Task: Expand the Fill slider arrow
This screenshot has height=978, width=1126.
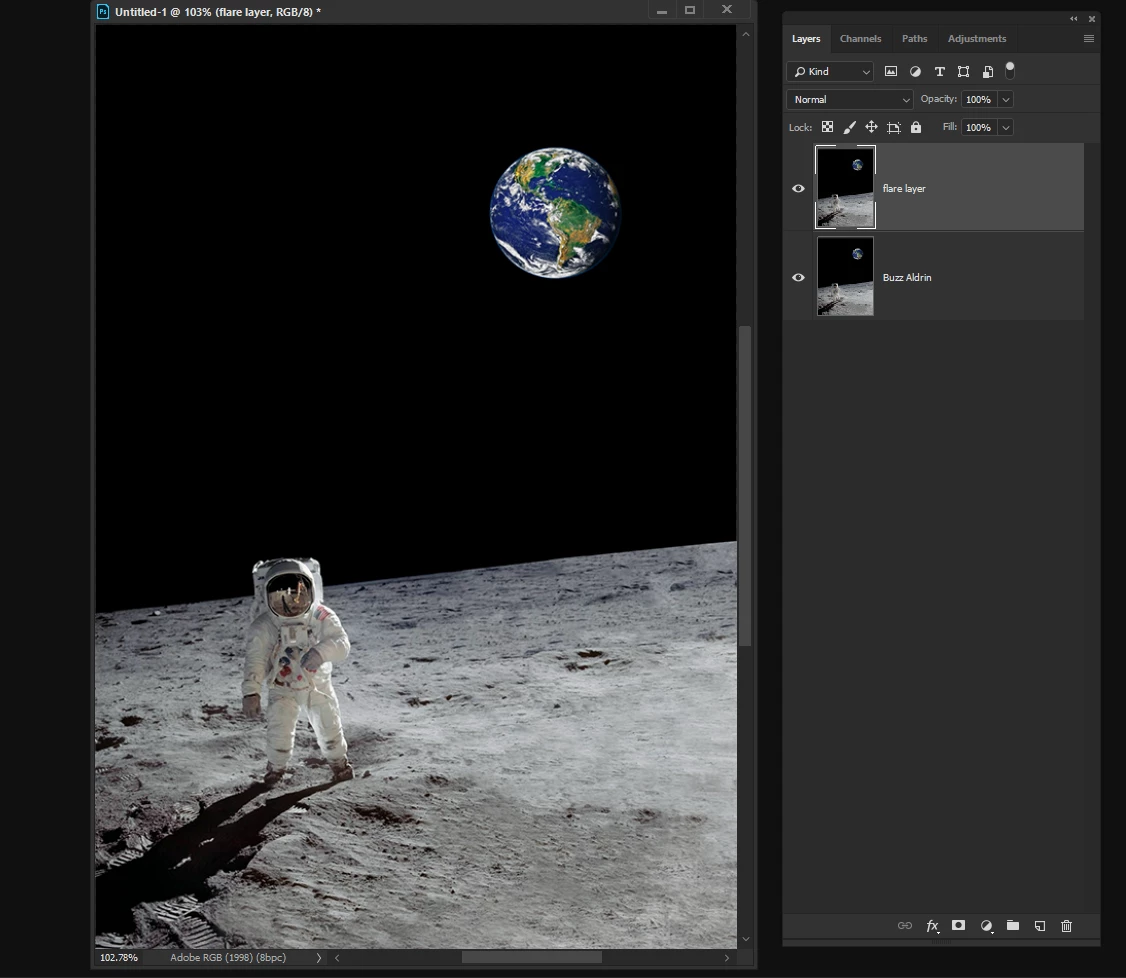Action: tap(1005, 127)
